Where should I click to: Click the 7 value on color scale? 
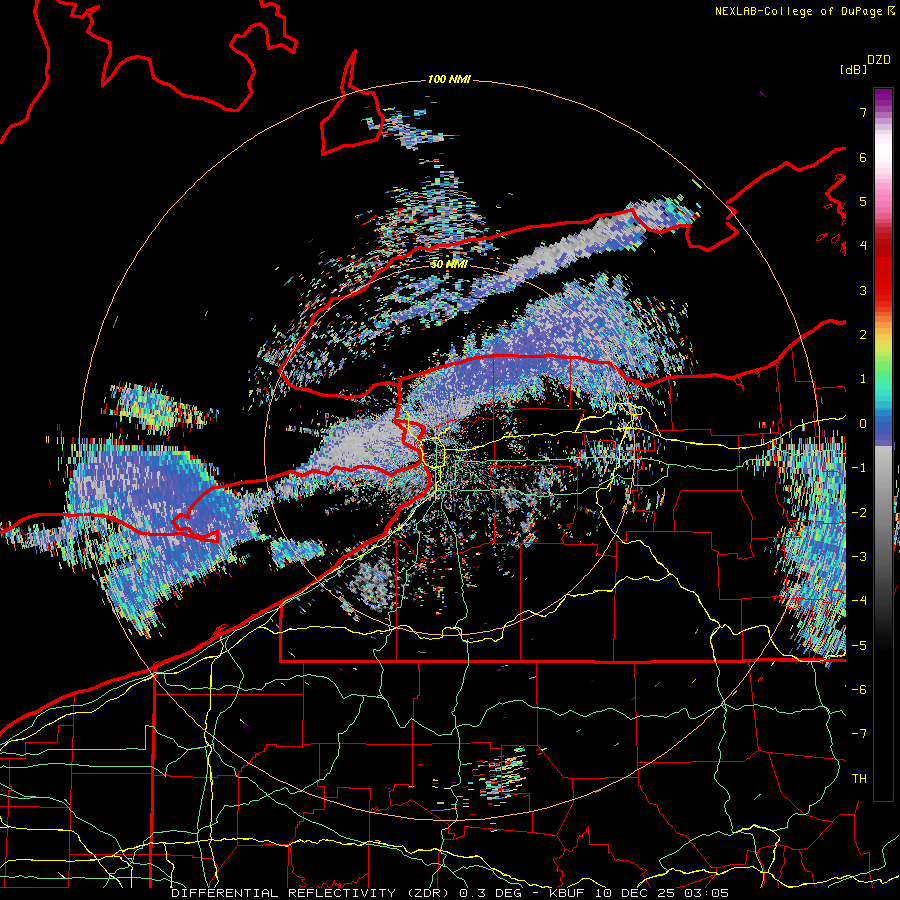(863, 112)
